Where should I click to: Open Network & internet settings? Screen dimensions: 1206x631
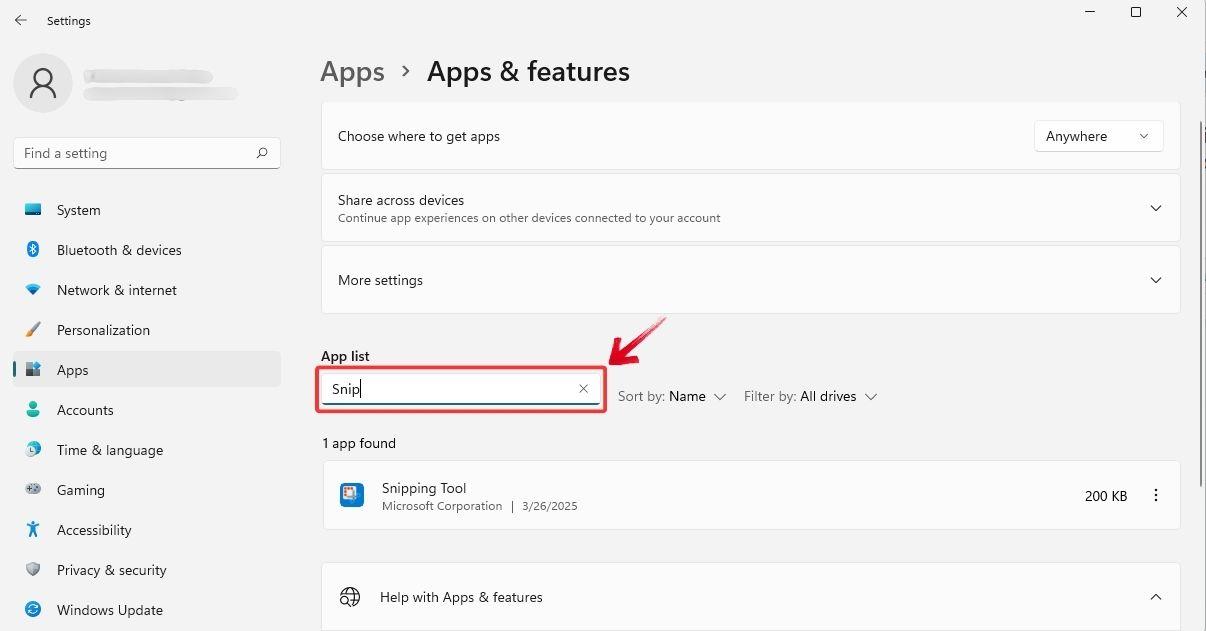click(x=116, y=290)
